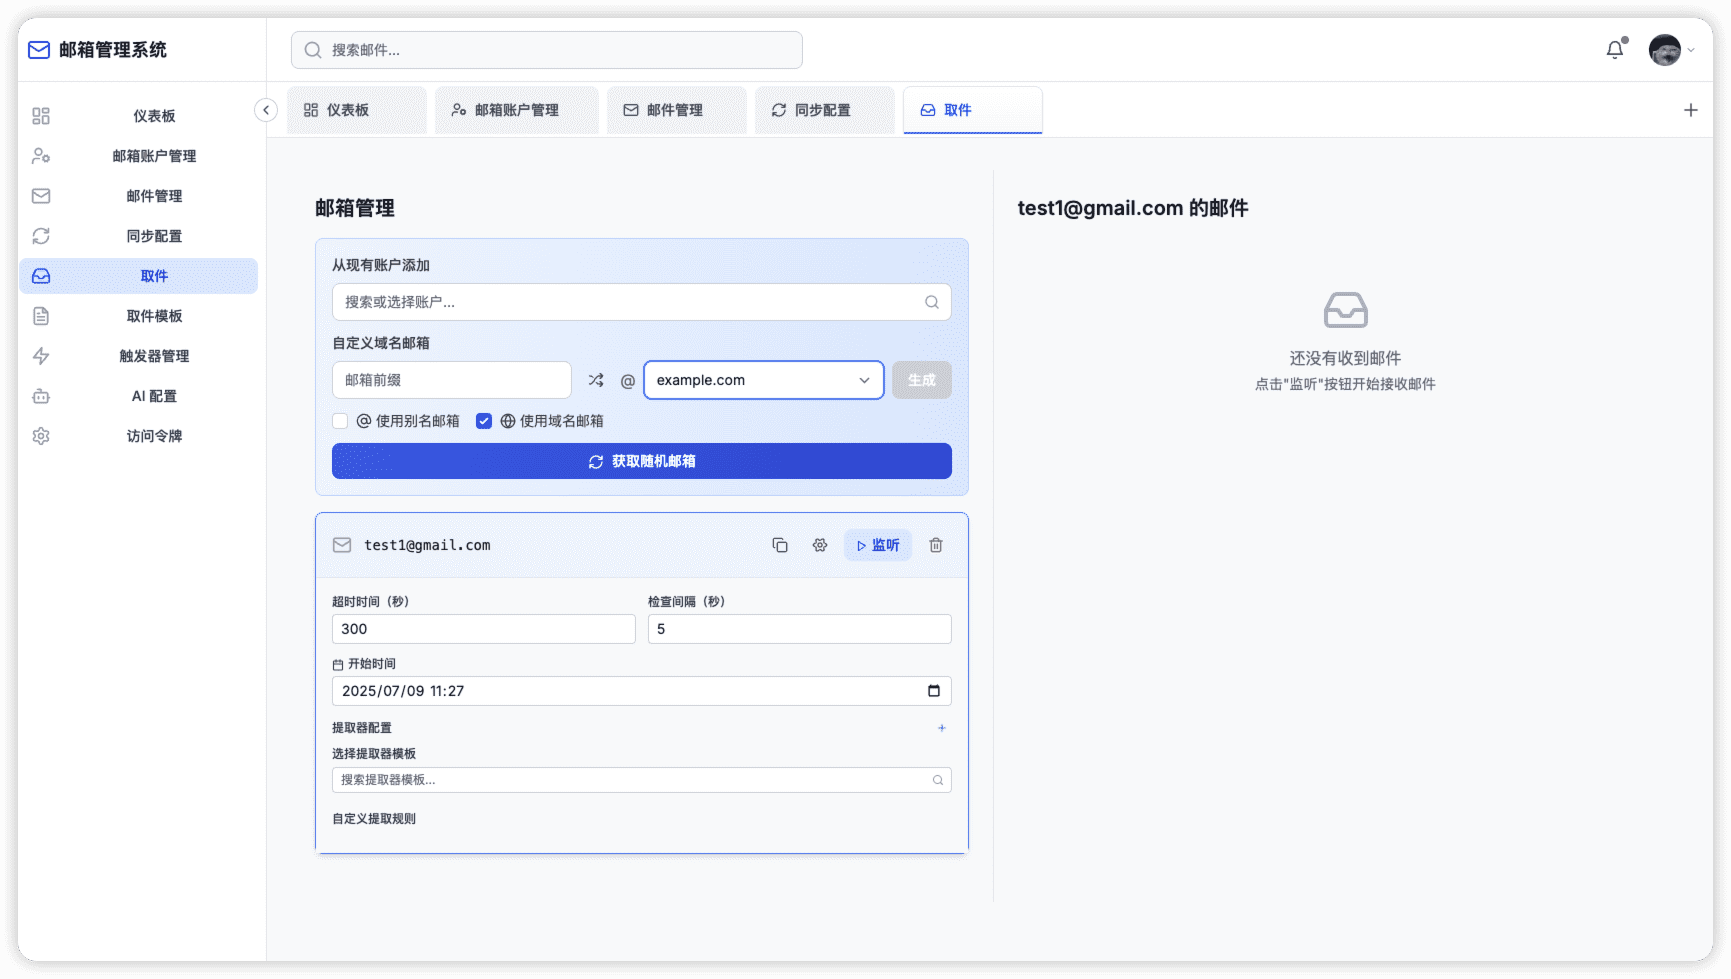The image size is (1731, 979).
Task: Click the 监听 button
Action: coord(878,545)
